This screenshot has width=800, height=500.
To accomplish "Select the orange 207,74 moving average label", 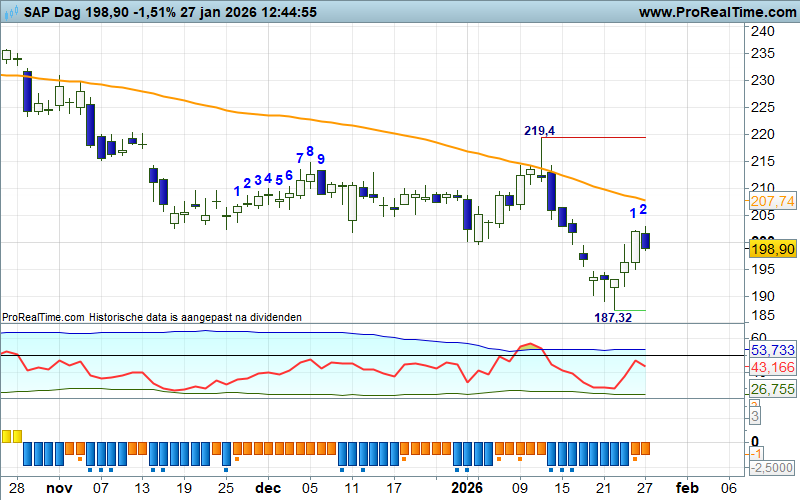I will [771, 201].
